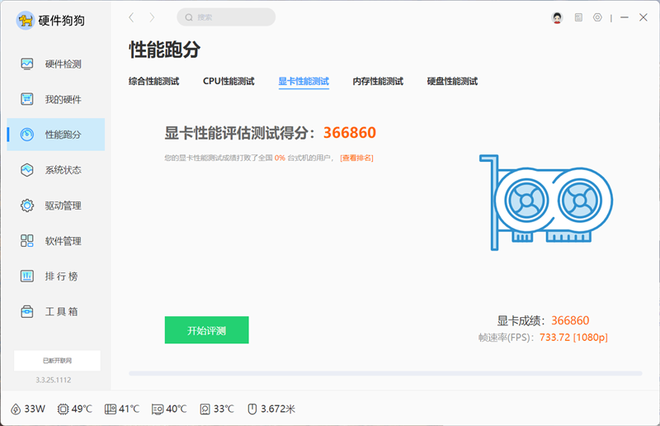Image resolution: width=660 pixels, height=426 pixels.
Task: Click the CPU temperature 49℃ status indicator
Action: point(75,409)
